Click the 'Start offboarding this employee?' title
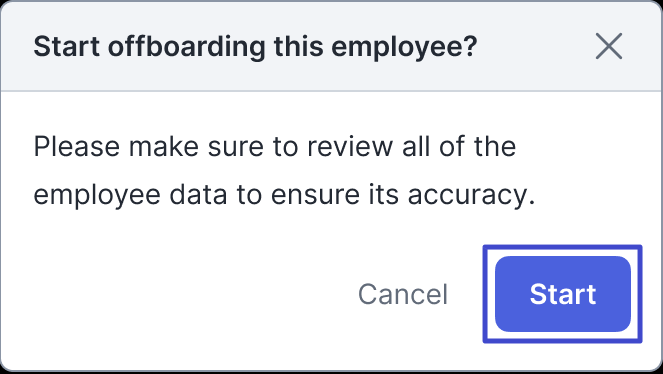663x374 pixels. 255,46
